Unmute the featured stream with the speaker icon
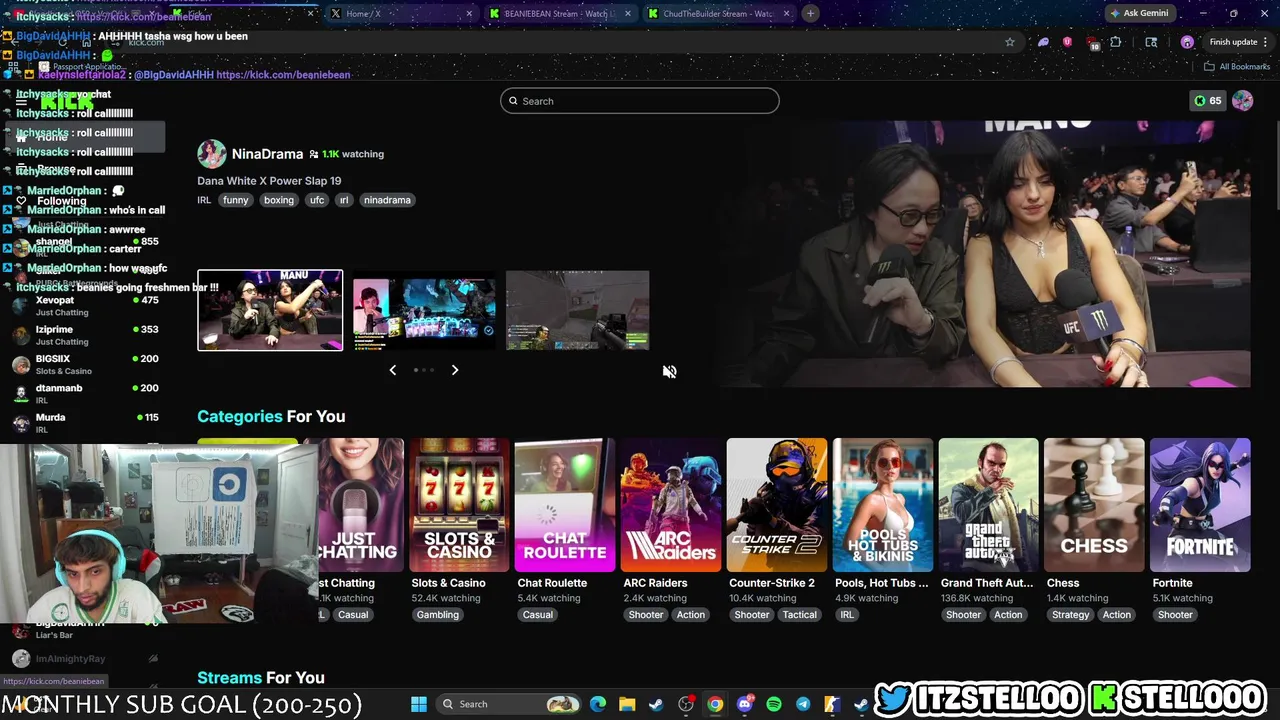1280x720 pixels. (669, 371)
